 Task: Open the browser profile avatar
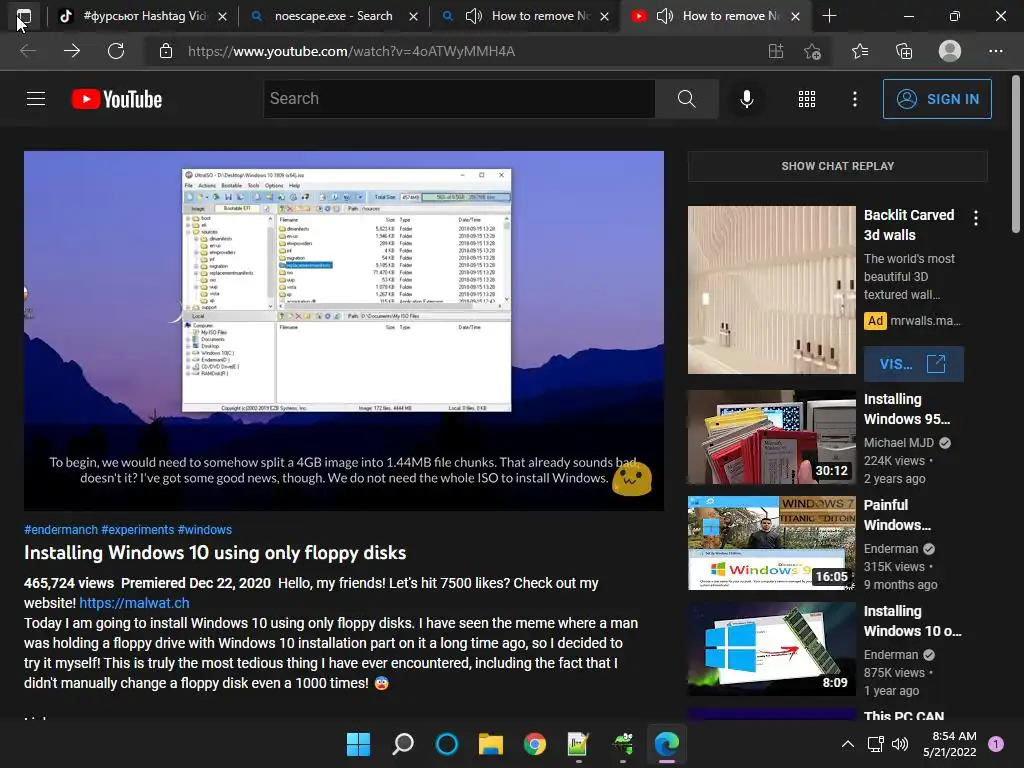tap(950, 51)
